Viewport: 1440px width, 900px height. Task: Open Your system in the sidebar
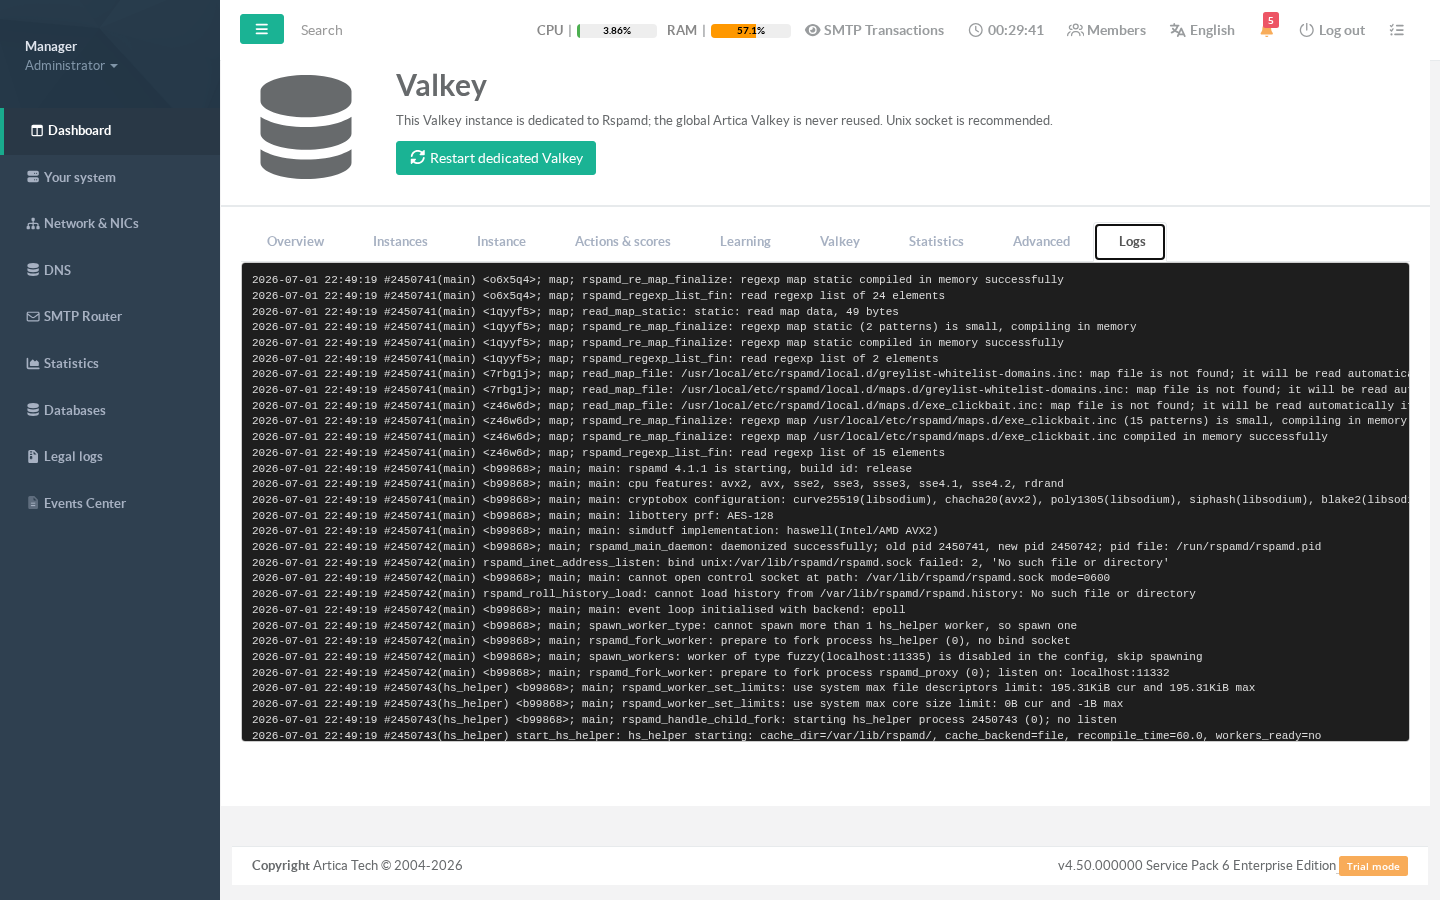pos(110,177)
